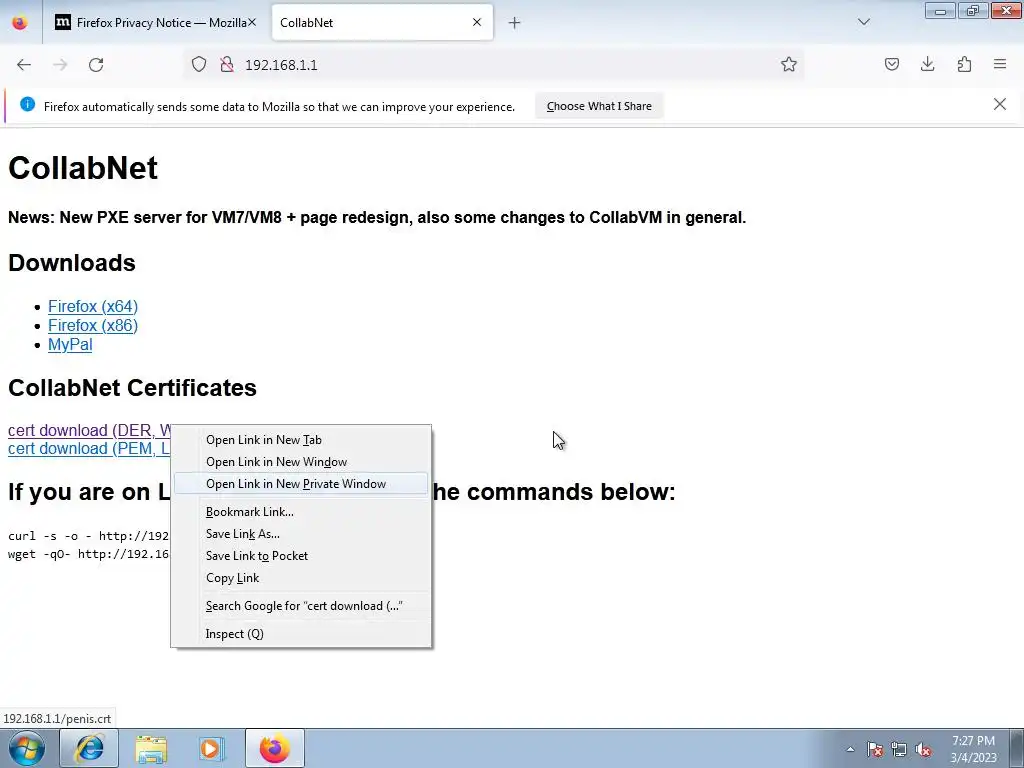1024x768 pixels.
Task: Go back using the back arrow
Action: (x=24, y=65)
